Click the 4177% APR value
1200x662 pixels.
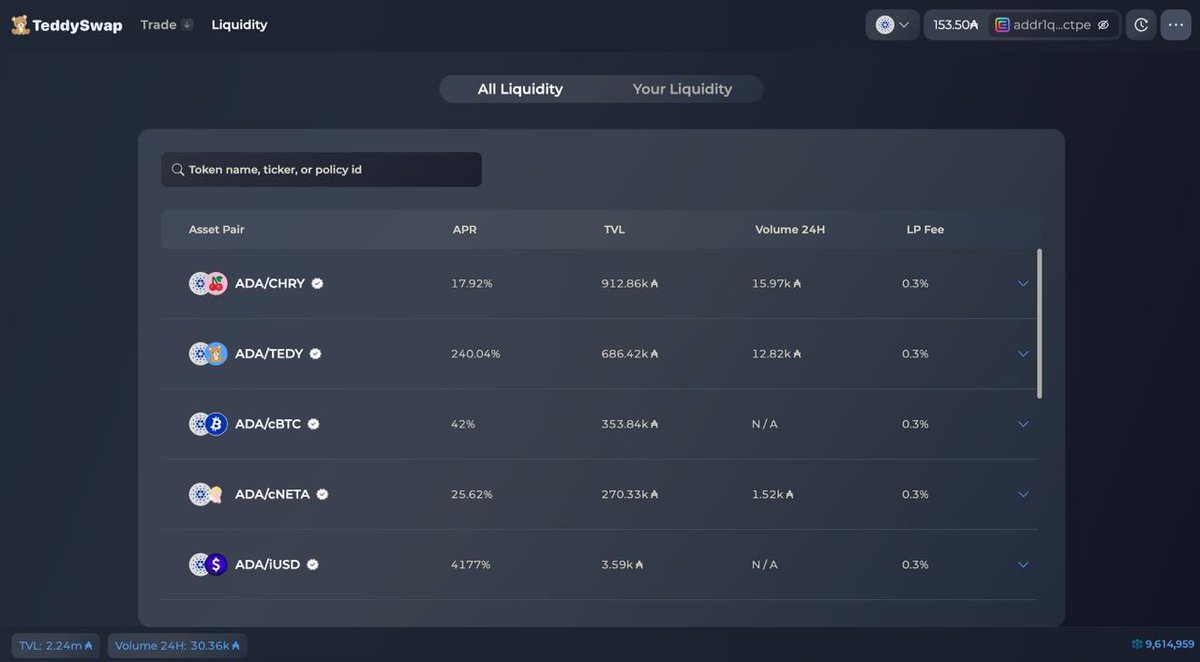coord(471,565)
